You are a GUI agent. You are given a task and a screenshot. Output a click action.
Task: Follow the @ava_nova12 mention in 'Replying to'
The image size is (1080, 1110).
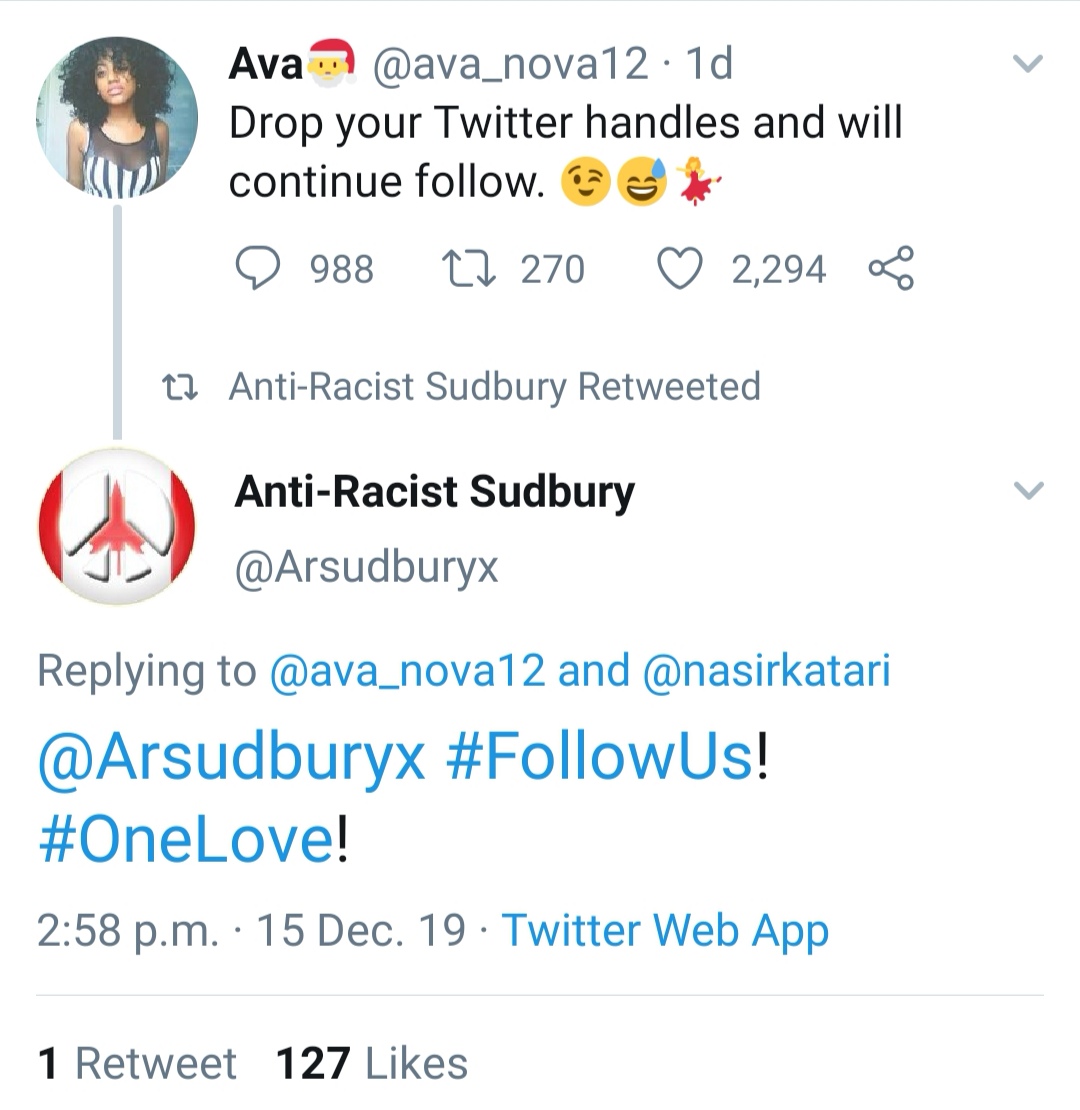408,670
